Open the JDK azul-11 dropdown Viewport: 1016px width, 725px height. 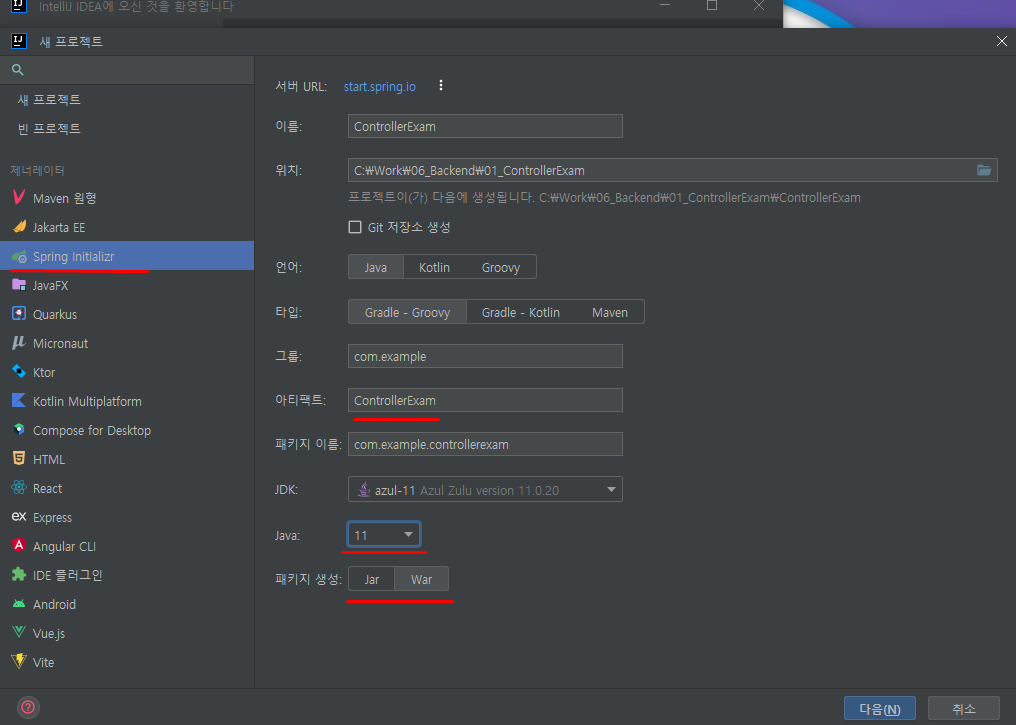(x=485, y=489)
